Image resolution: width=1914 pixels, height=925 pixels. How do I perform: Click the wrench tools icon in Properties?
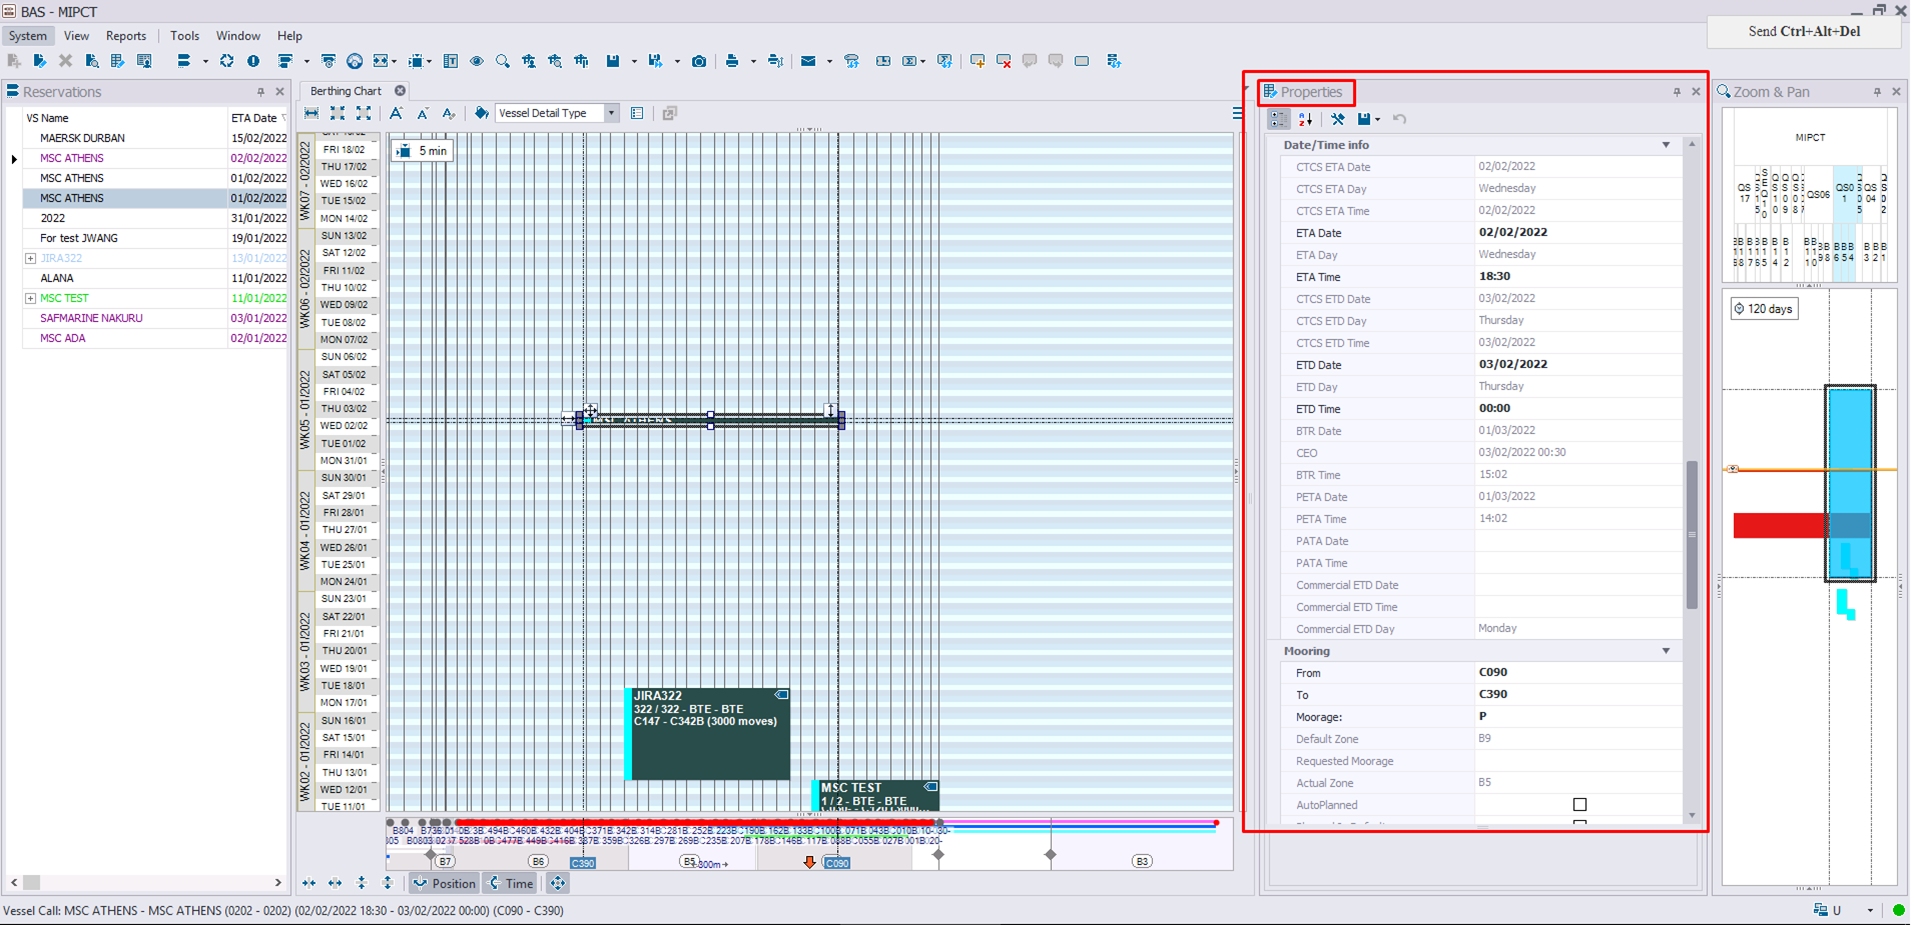1338,119
